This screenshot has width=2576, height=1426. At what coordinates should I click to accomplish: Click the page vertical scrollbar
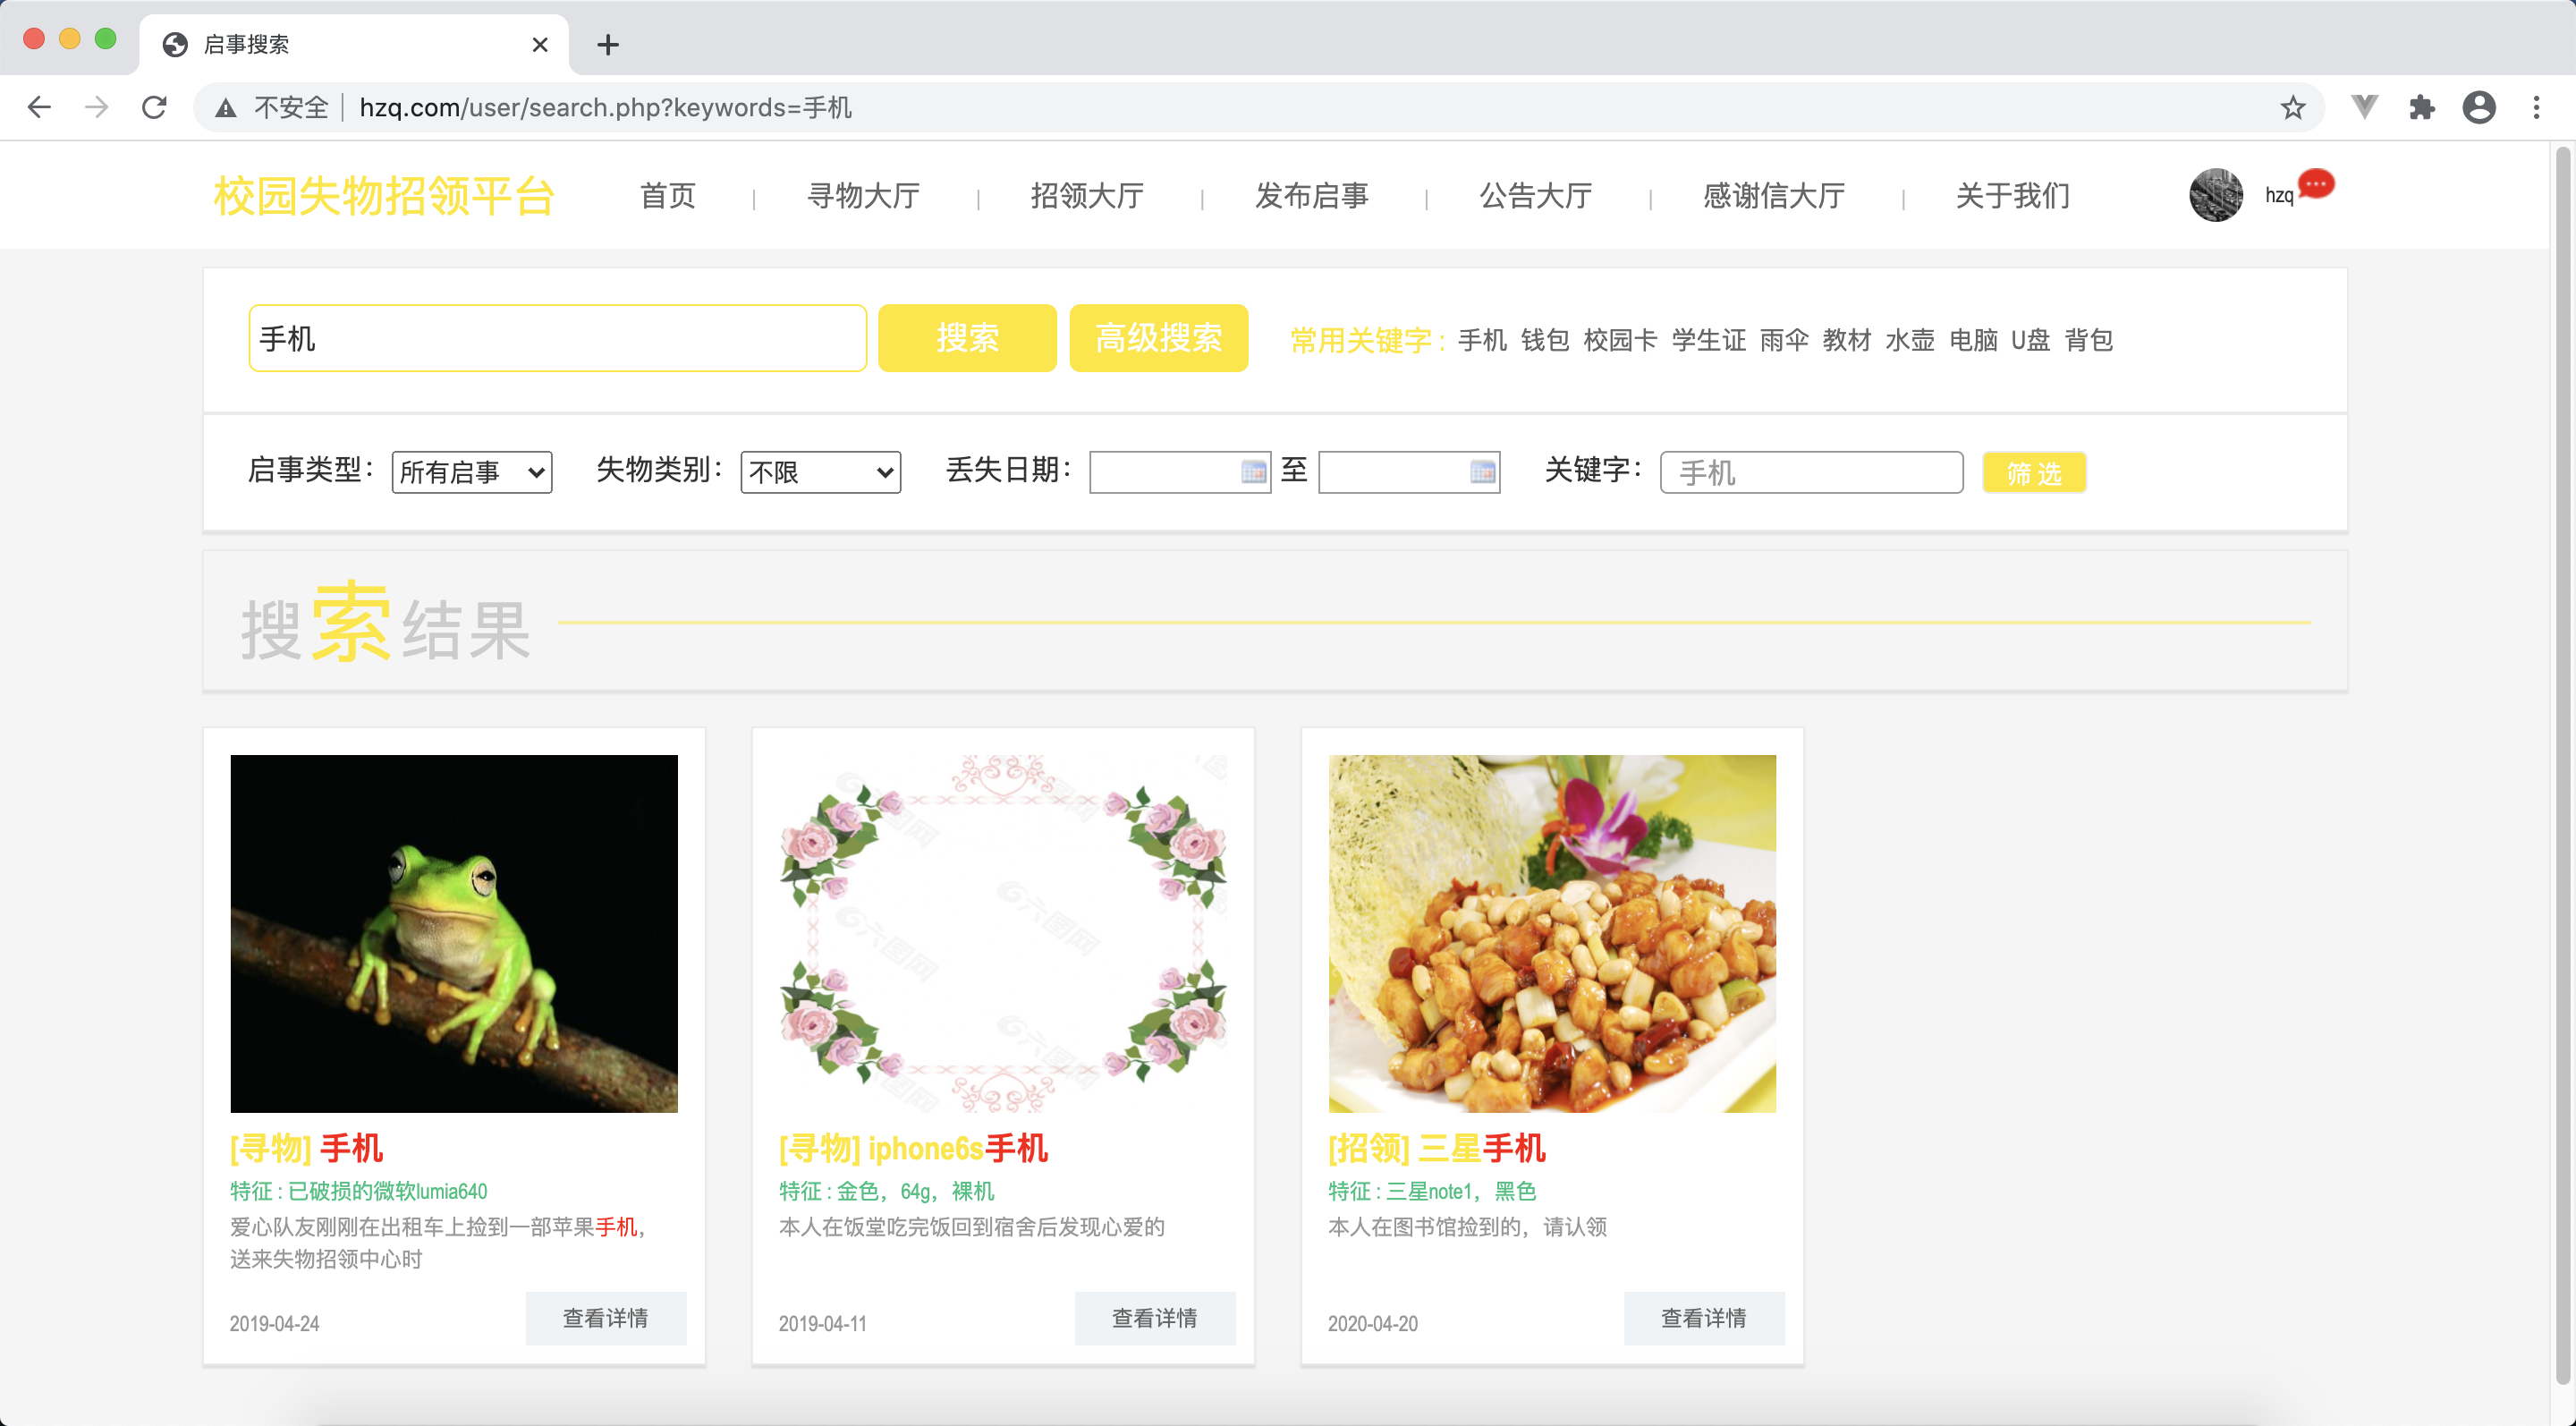click(x=2563, y=766)
